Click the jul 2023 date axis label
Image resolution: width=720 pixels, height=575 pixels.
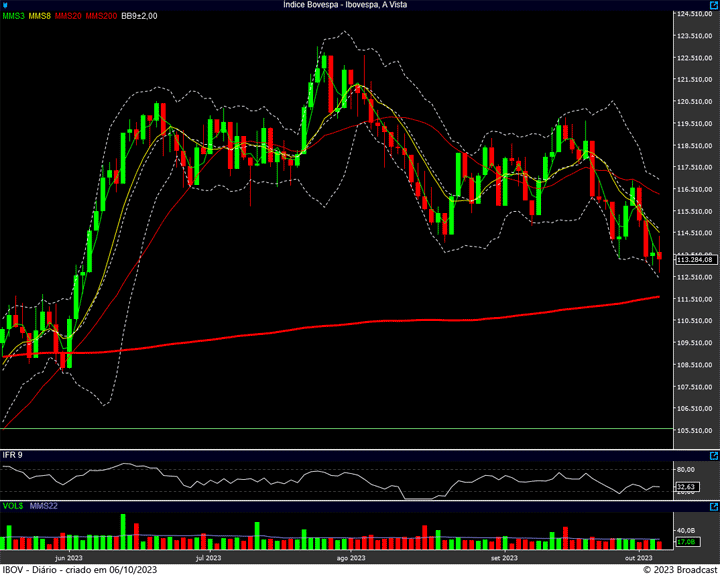(208, 558)
